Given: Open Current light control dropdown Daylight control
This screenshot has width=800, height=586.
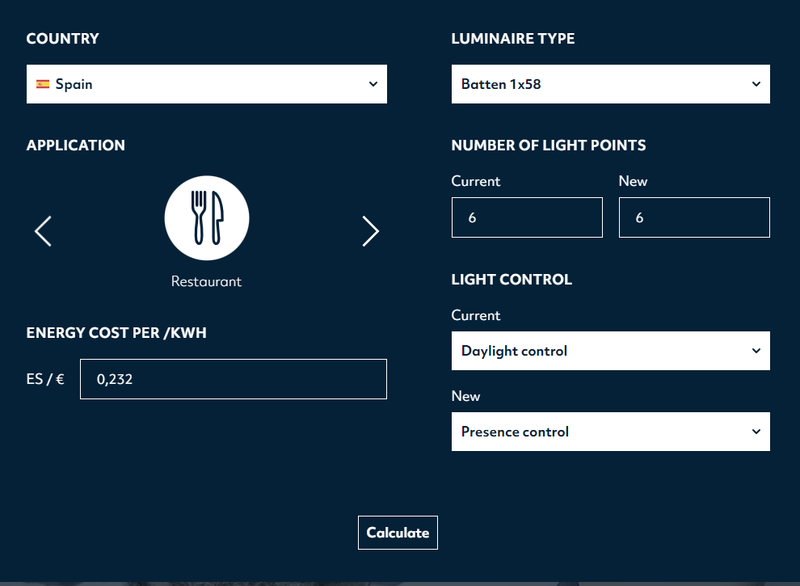Looking at the screenshot, I should 611,351.
